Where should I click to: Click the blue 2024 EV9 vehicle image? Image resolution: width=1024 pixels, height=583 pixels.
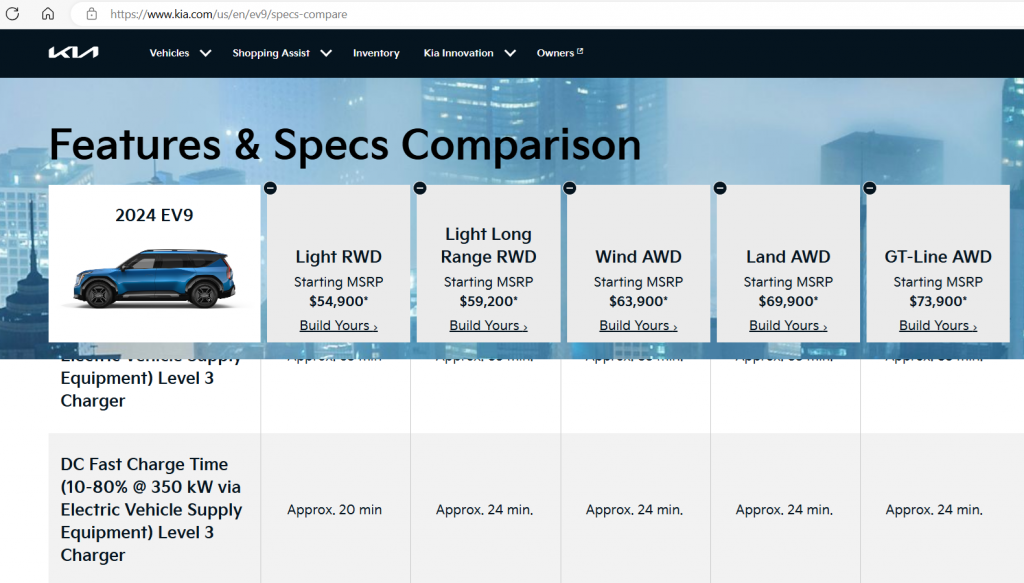point(154,280)
